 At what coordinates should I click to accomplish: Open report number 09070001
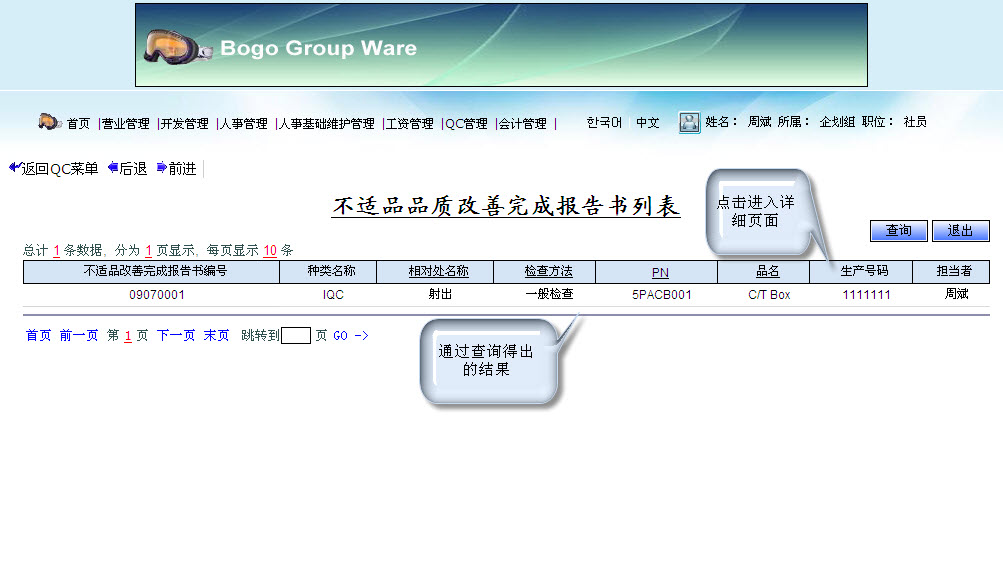tap(157, 295)
